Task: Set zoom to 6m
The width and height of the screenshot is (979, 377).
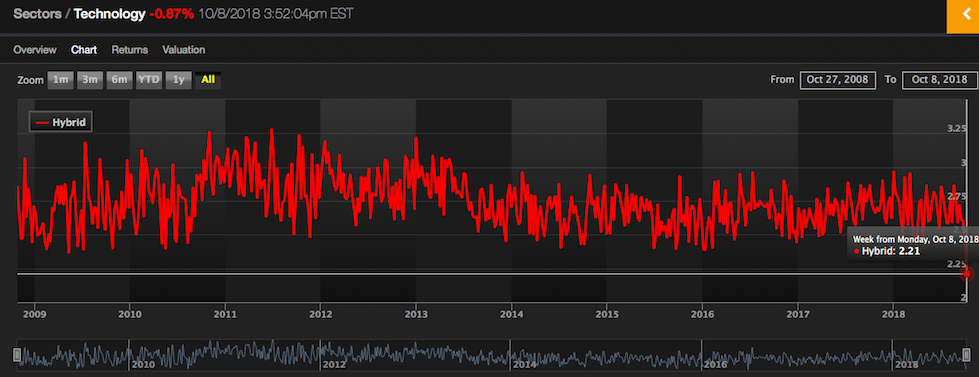Action: (x=119, y=80)
